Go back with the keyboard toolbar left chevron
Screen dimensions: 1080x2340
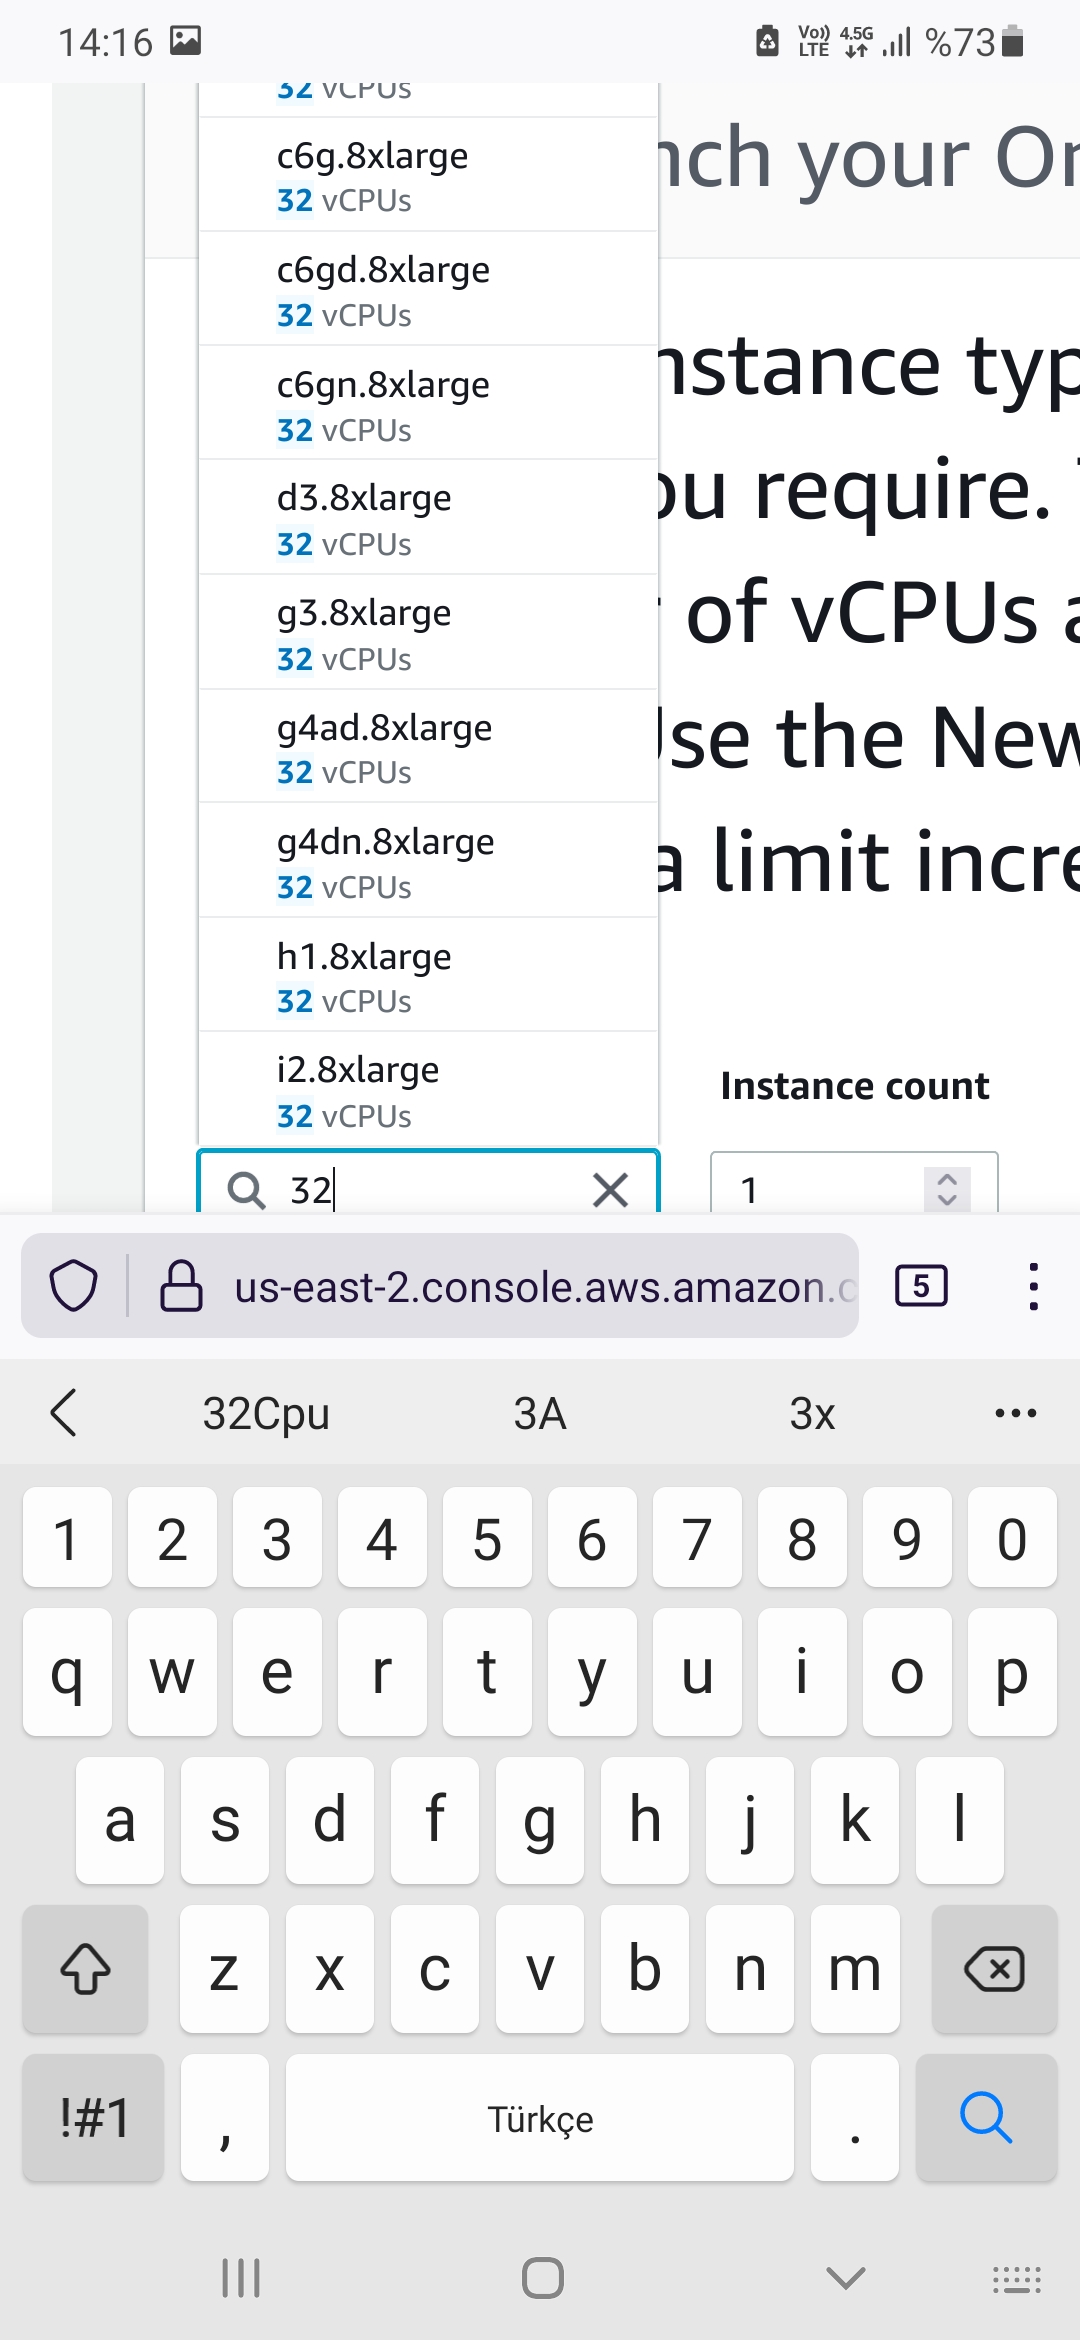click(64, 1413)
